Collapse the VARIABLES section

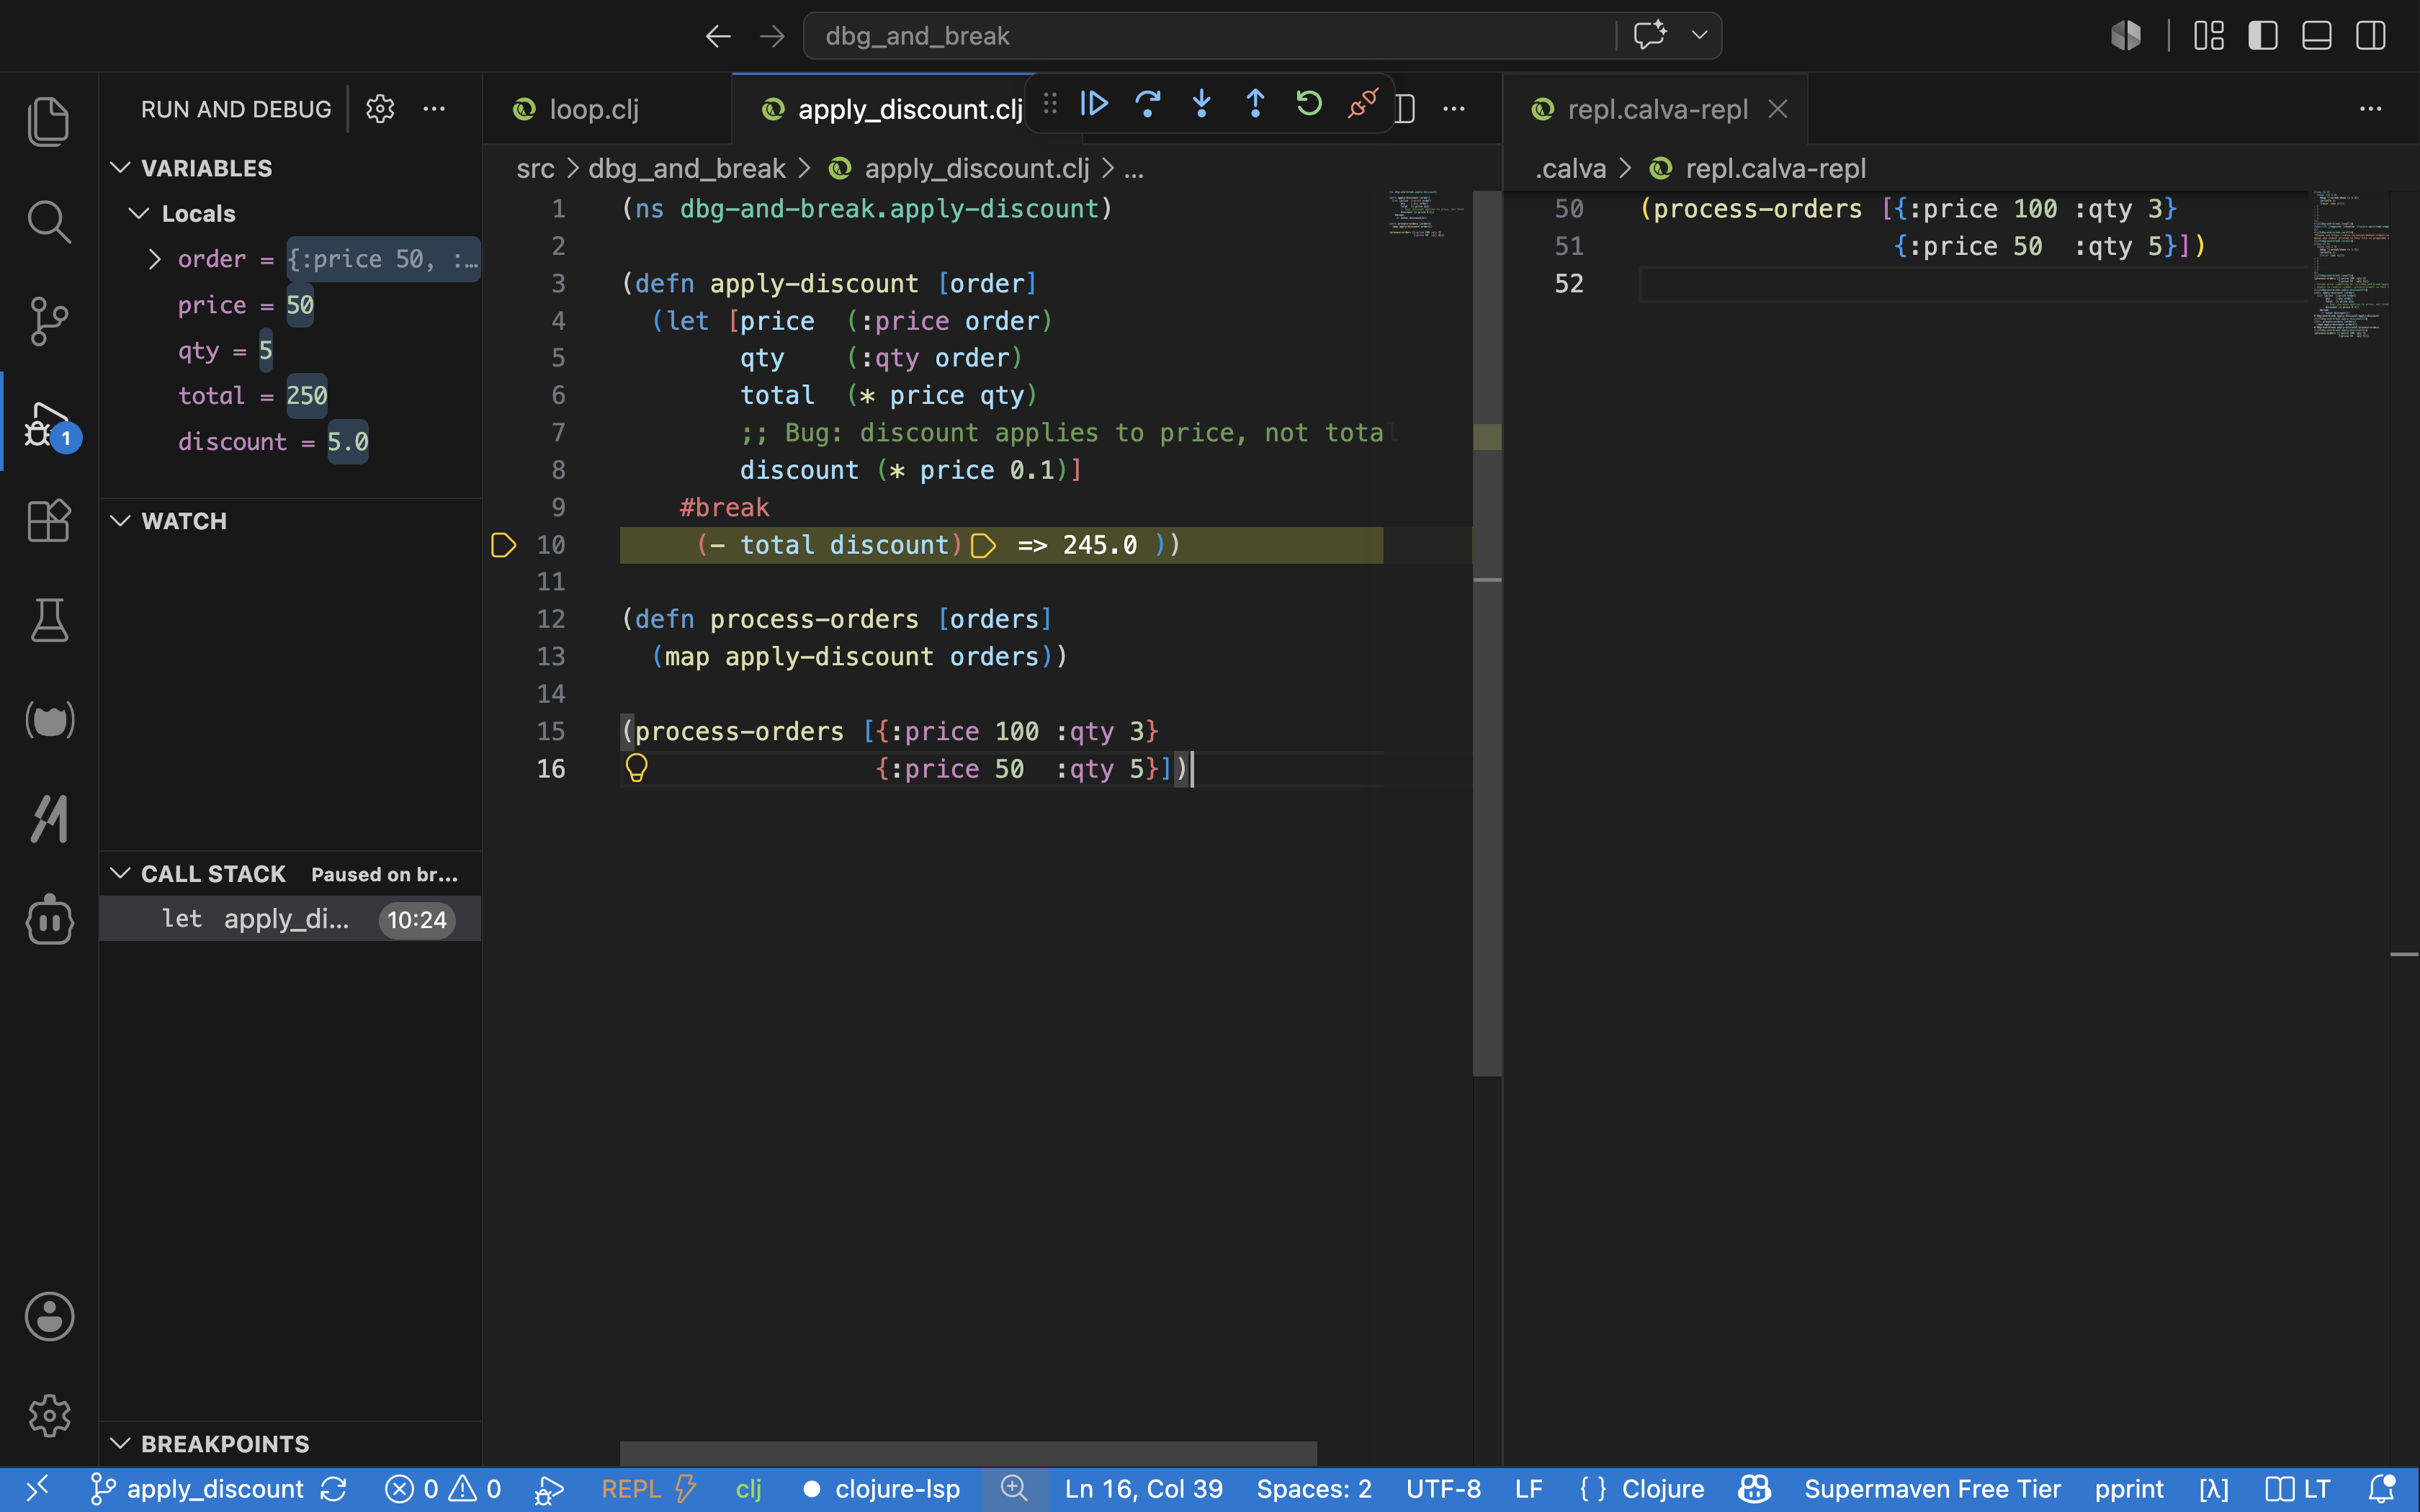click(x=121, y=168)
